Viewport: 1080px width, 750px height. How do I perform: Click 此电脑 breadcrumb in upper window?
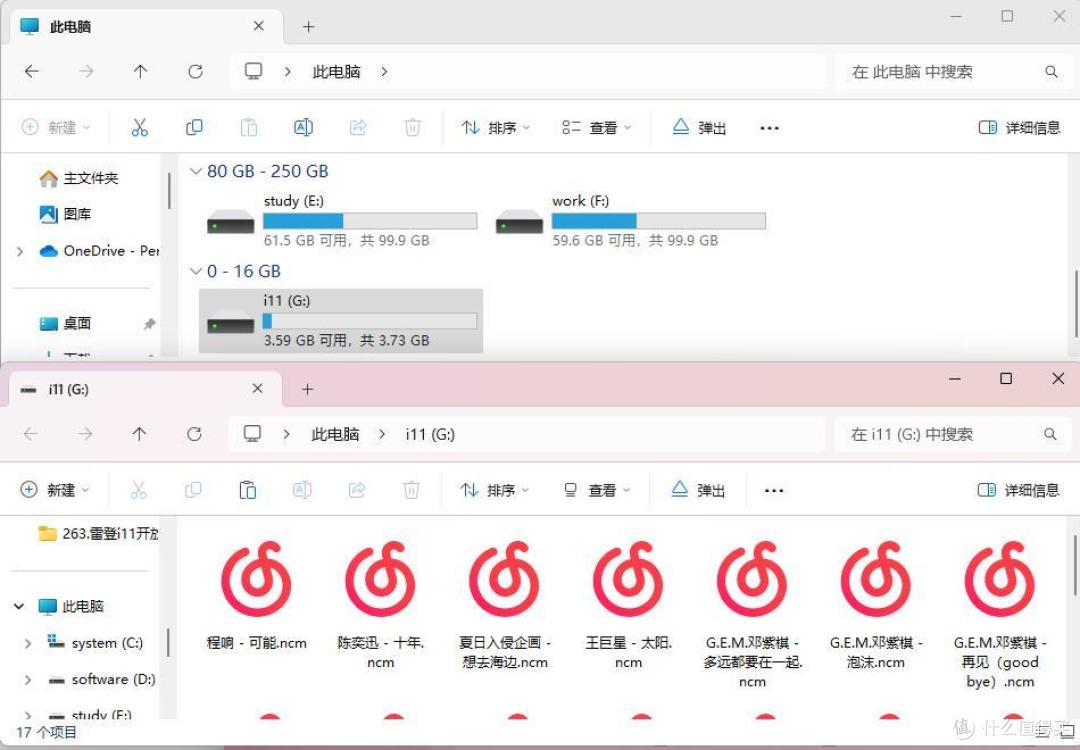tap(336, 71)
